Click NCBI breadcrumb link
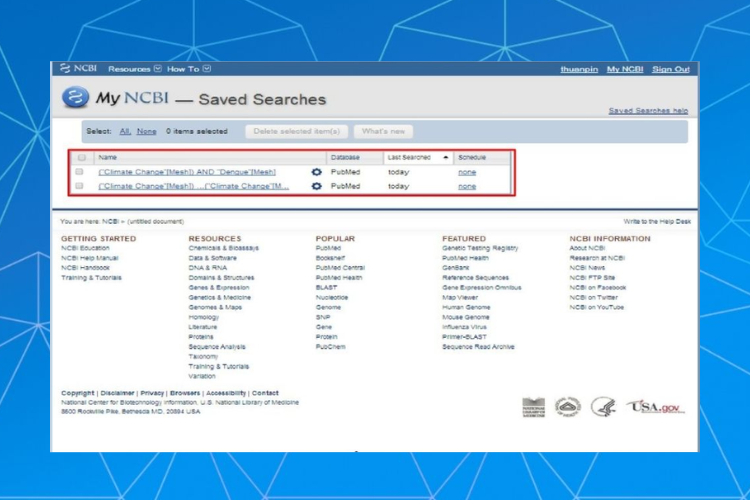750x500 pixels. click(x=110, y=222)
